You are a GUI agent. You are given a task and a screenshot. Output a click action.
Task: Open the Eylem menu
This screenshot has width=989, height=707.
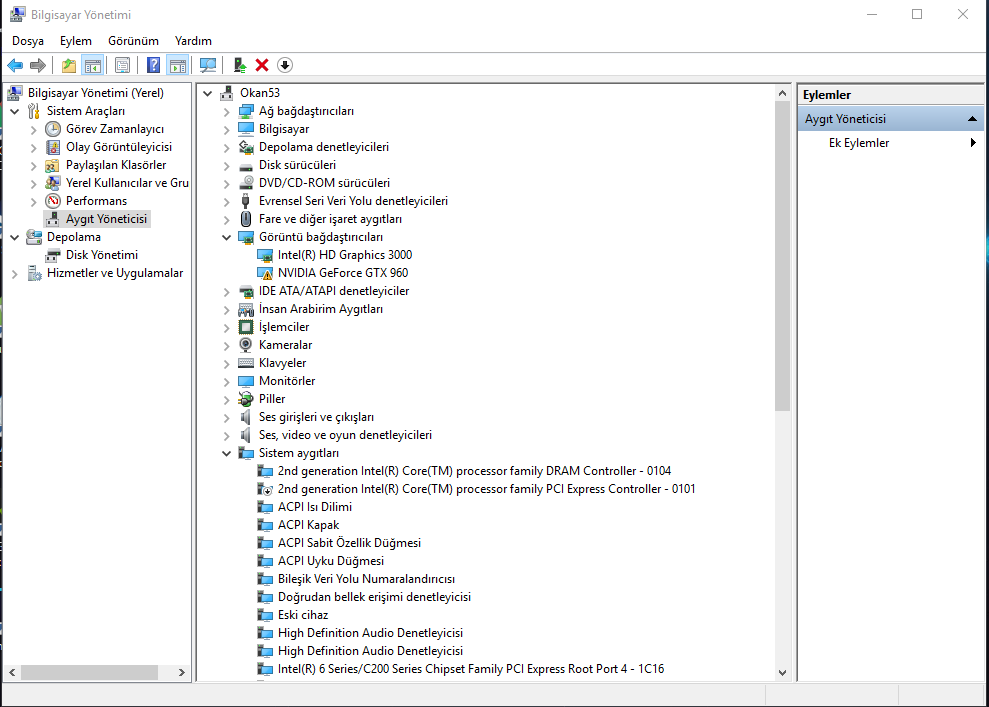coord(76,41)
